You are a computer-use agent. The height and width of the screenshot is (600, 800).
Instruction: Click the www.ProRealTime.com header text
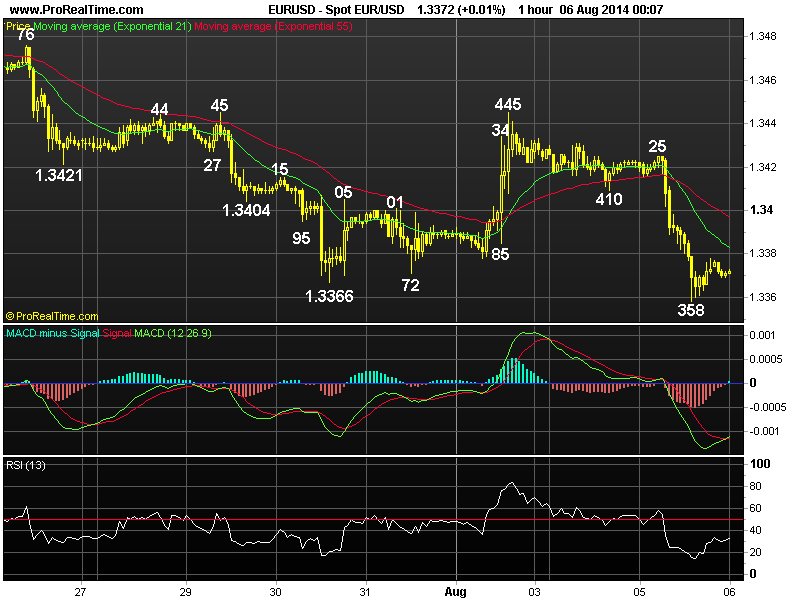tap(77, 10)
